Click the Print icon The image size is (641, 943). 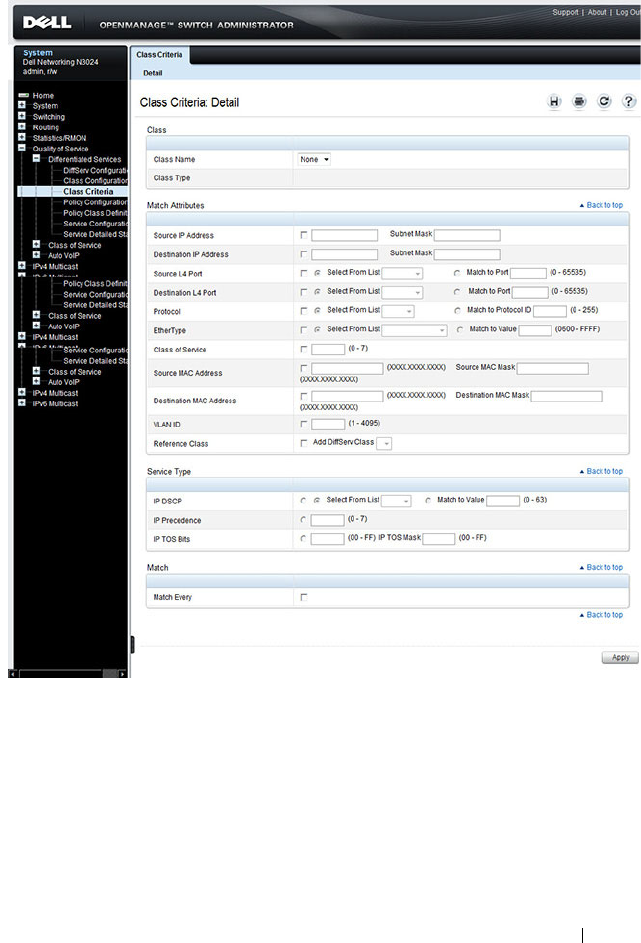pos(579,102)
